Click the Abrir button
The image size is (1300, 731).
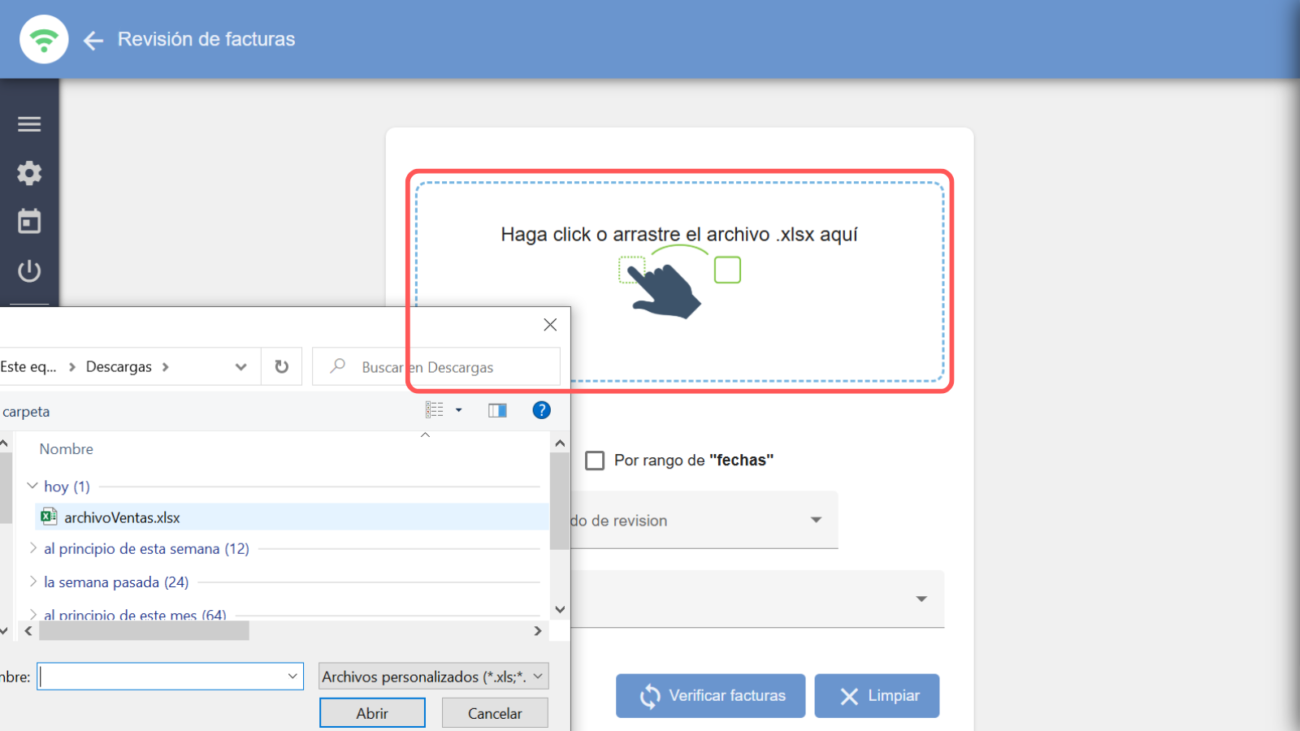coord(372,713)
